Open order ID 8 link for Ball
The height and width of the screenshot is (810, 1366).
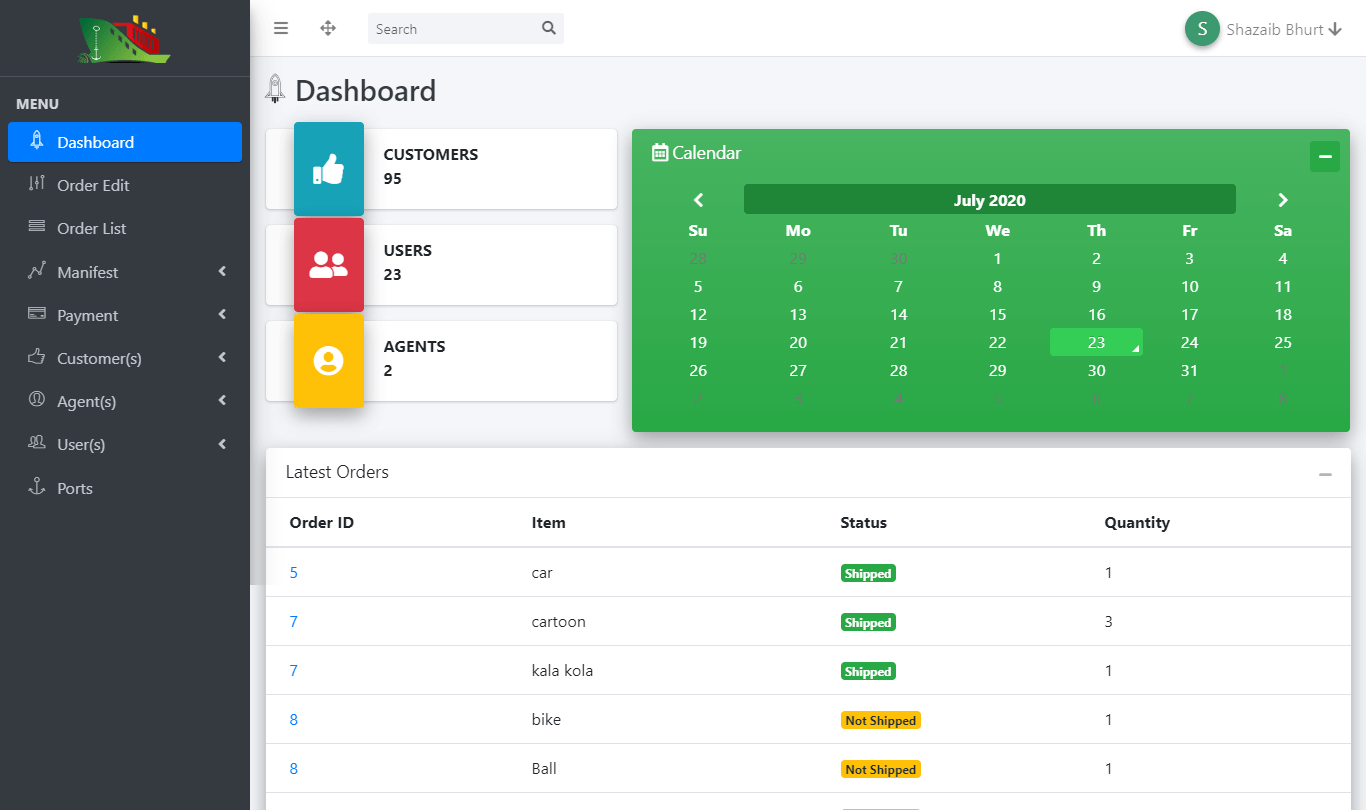click(294, 769)
